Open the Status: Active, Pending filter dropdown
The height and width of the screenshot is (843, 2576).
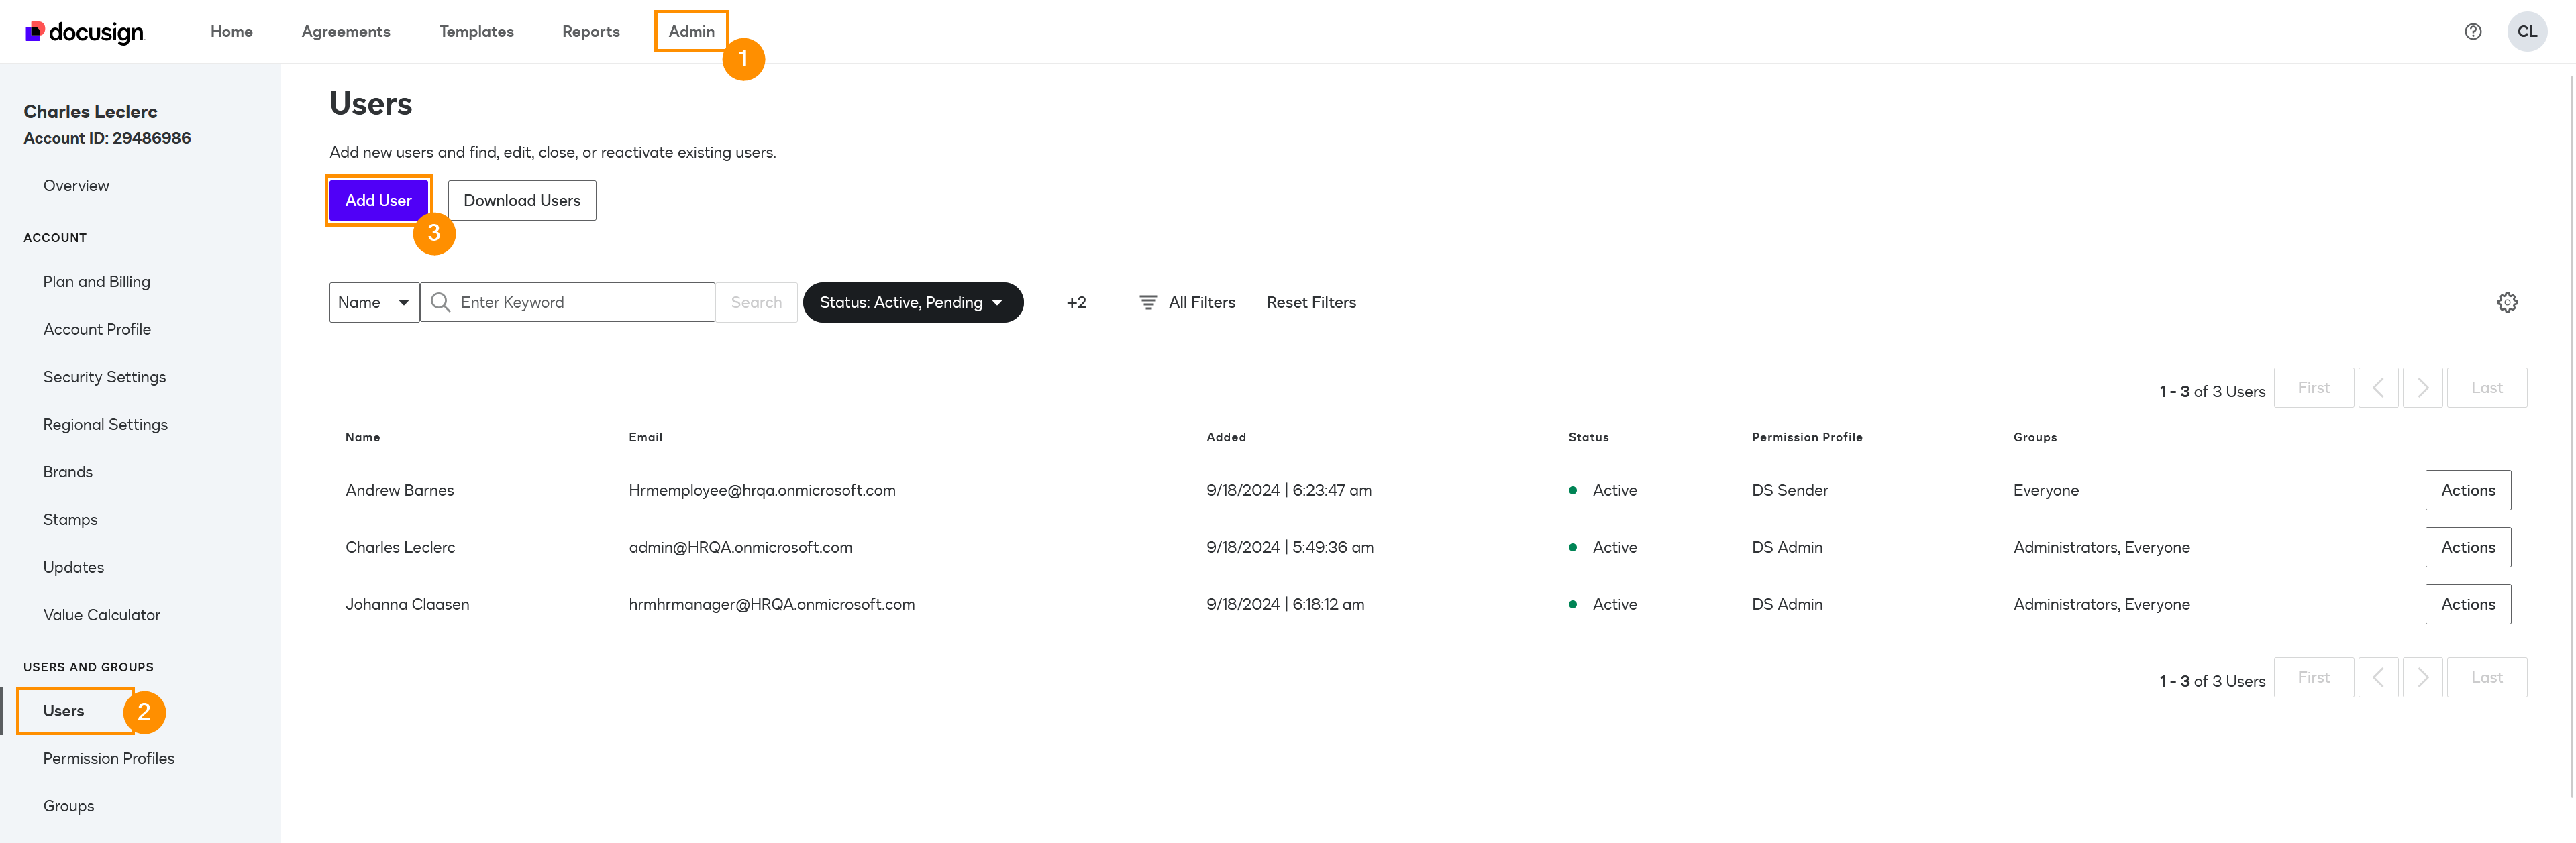912,302
